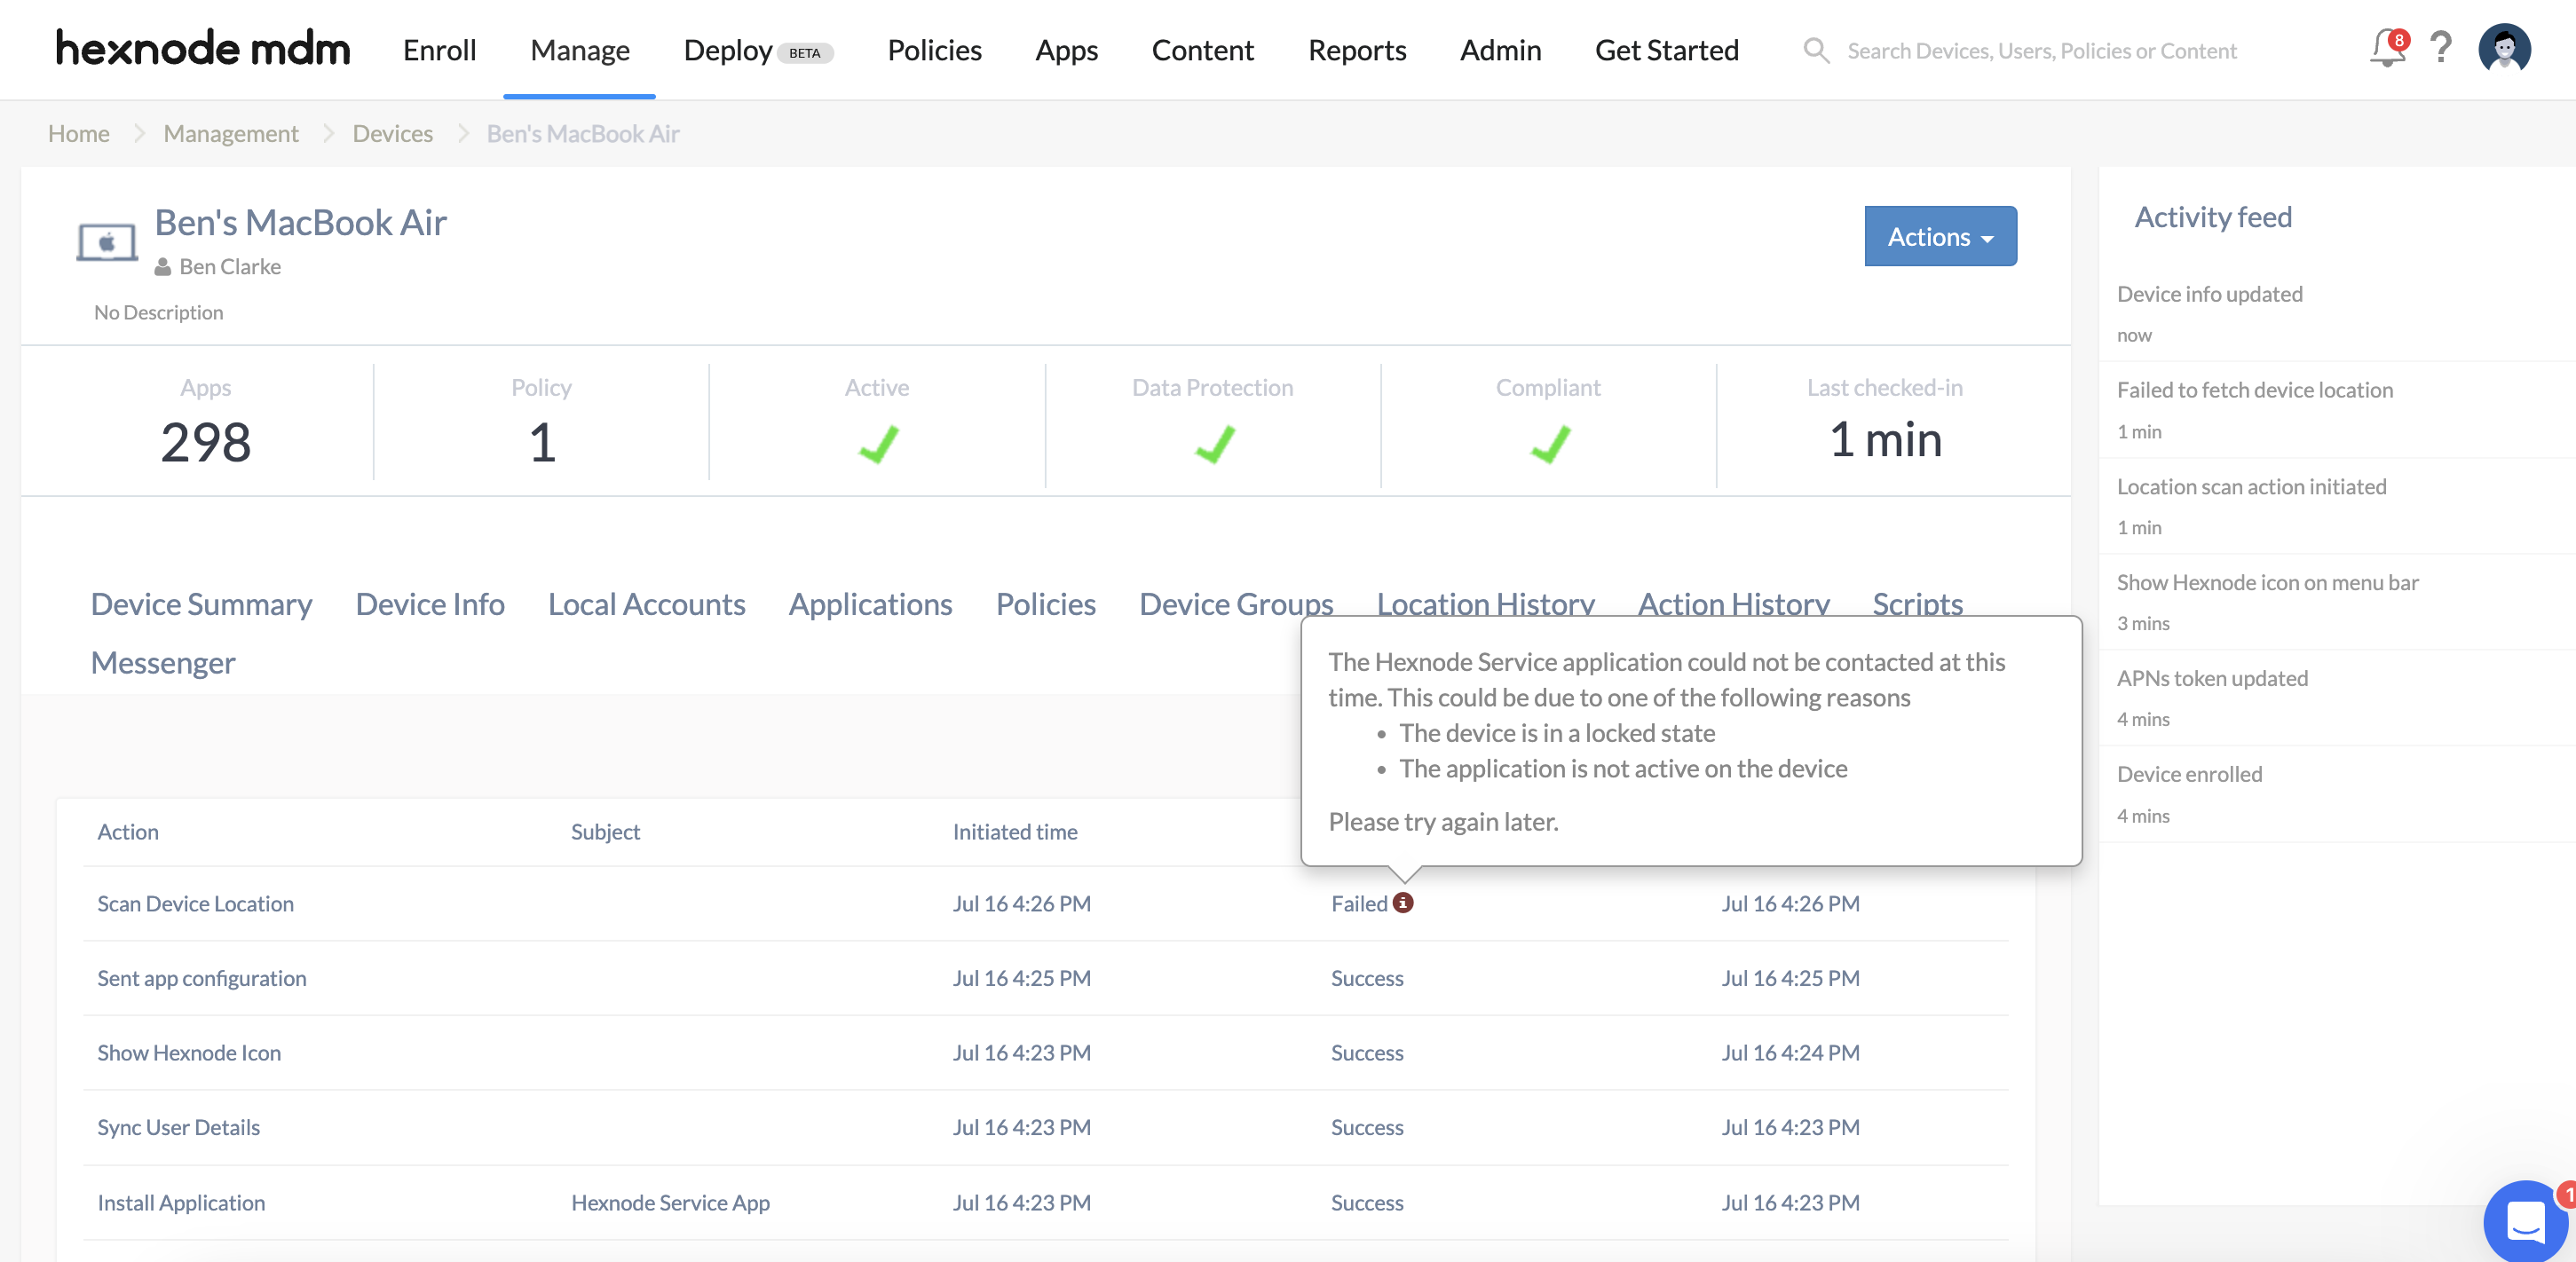Click 'APNs token updated' feed entry

(2213, 678)
